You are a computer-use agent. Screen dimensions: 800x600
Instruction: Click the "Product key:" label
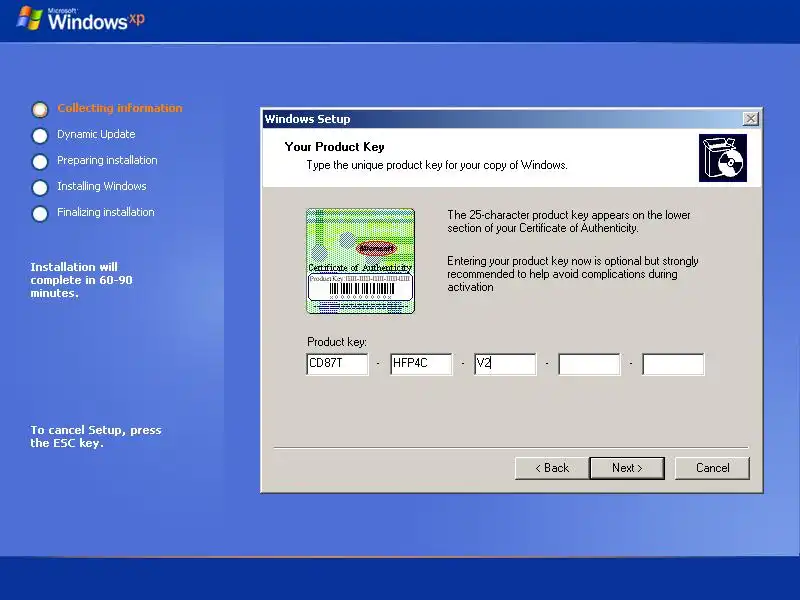coord(337,341)
